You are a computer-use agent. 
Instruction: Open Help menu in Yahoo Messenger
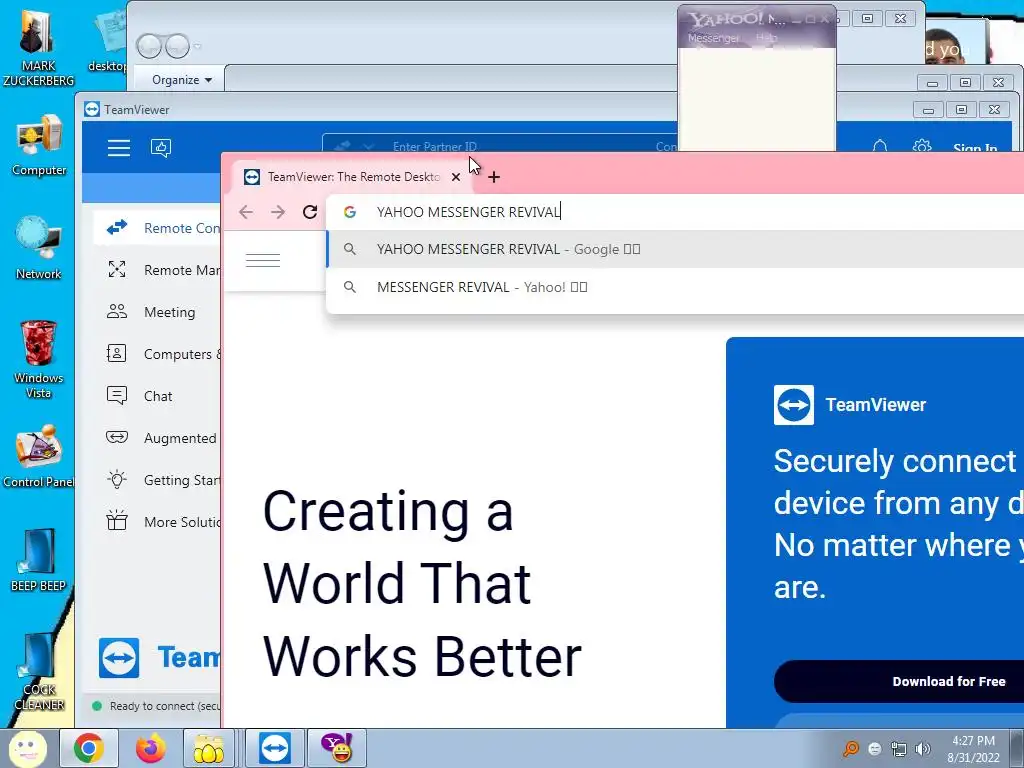[x=767, y=38]
